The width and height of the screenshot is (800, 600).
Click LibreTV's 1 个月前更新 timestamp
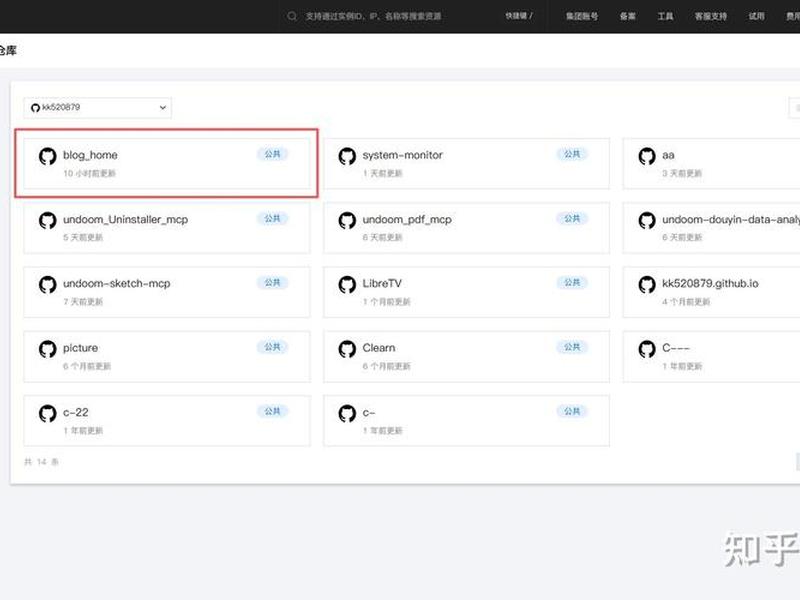tap(387, 302)
